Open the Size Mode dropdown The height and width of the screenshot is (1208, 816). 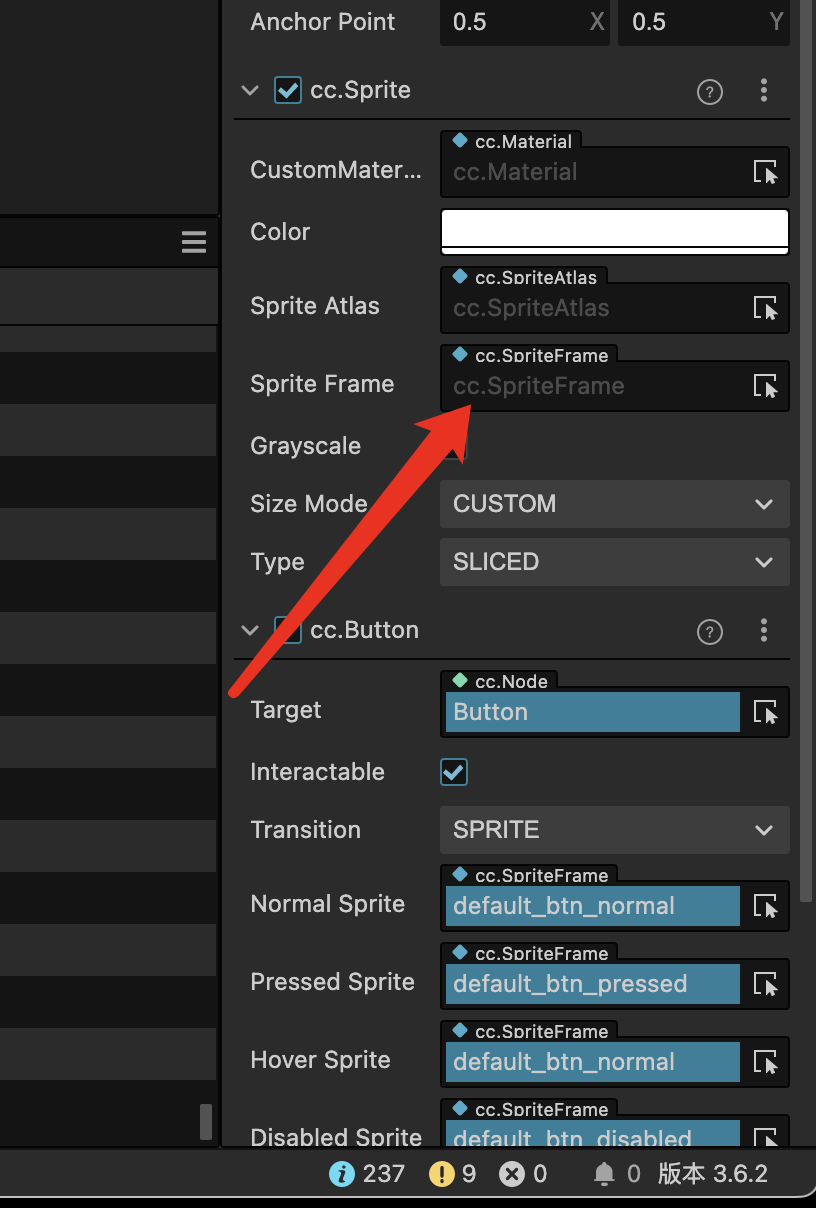614,504
